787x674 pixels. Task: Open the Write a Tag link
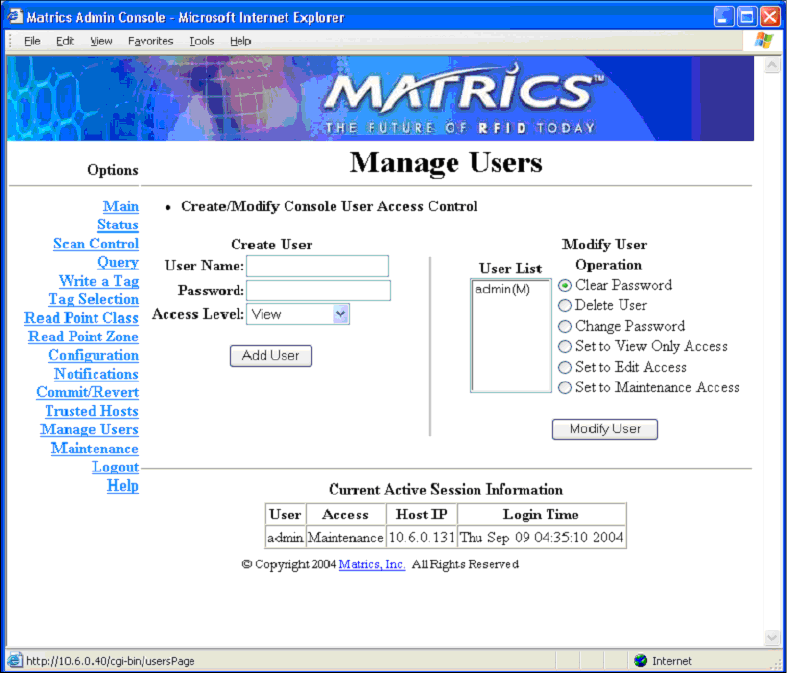click(98, 281)
